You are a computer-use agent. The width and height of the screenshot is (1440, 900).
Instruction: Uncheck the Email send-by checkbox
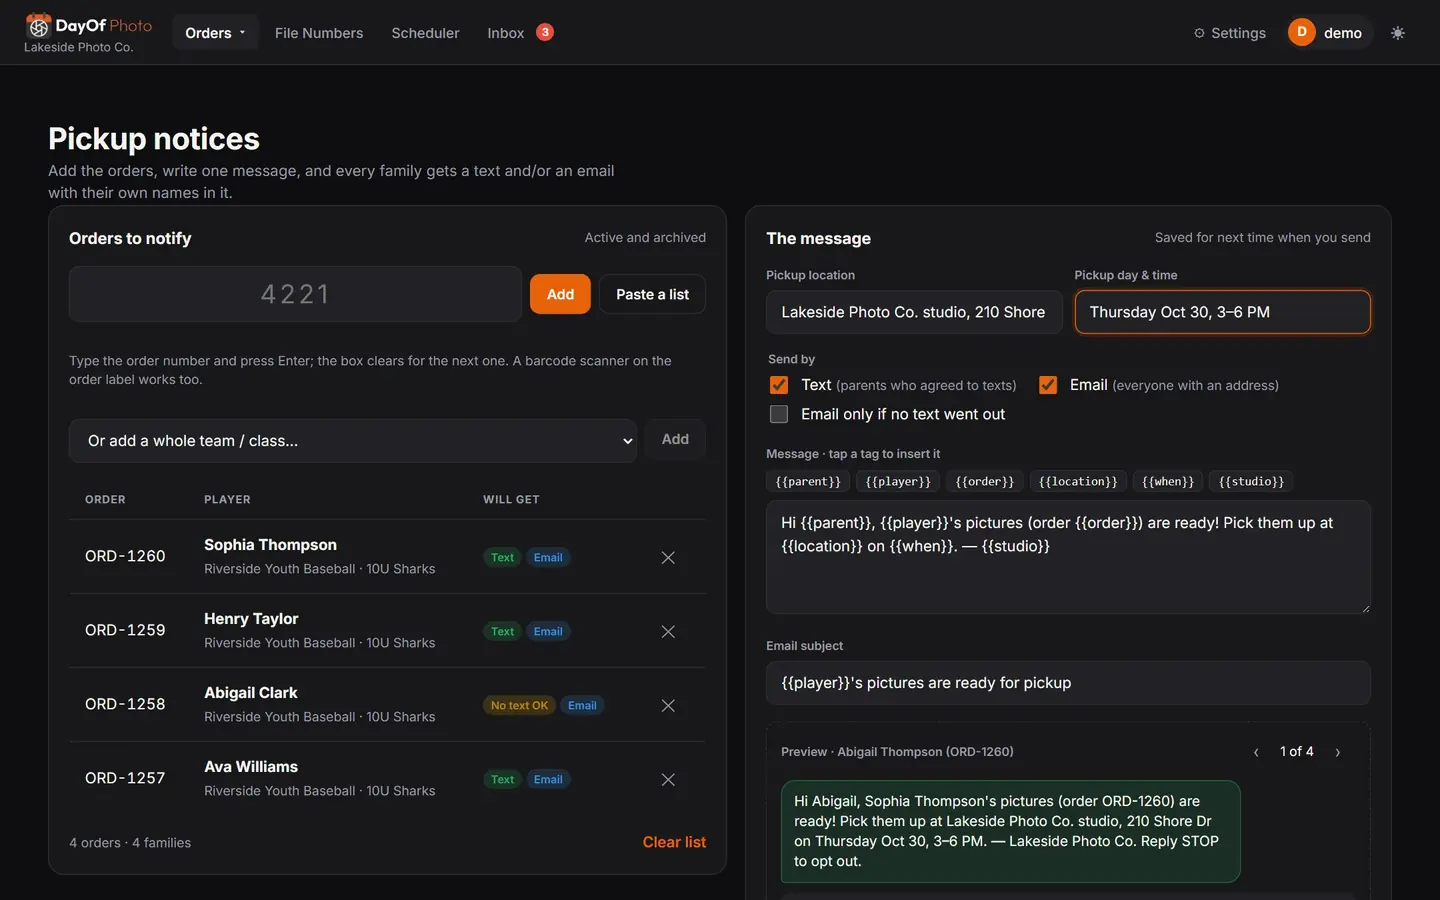pyautogui.click(x=1048, y=385)
